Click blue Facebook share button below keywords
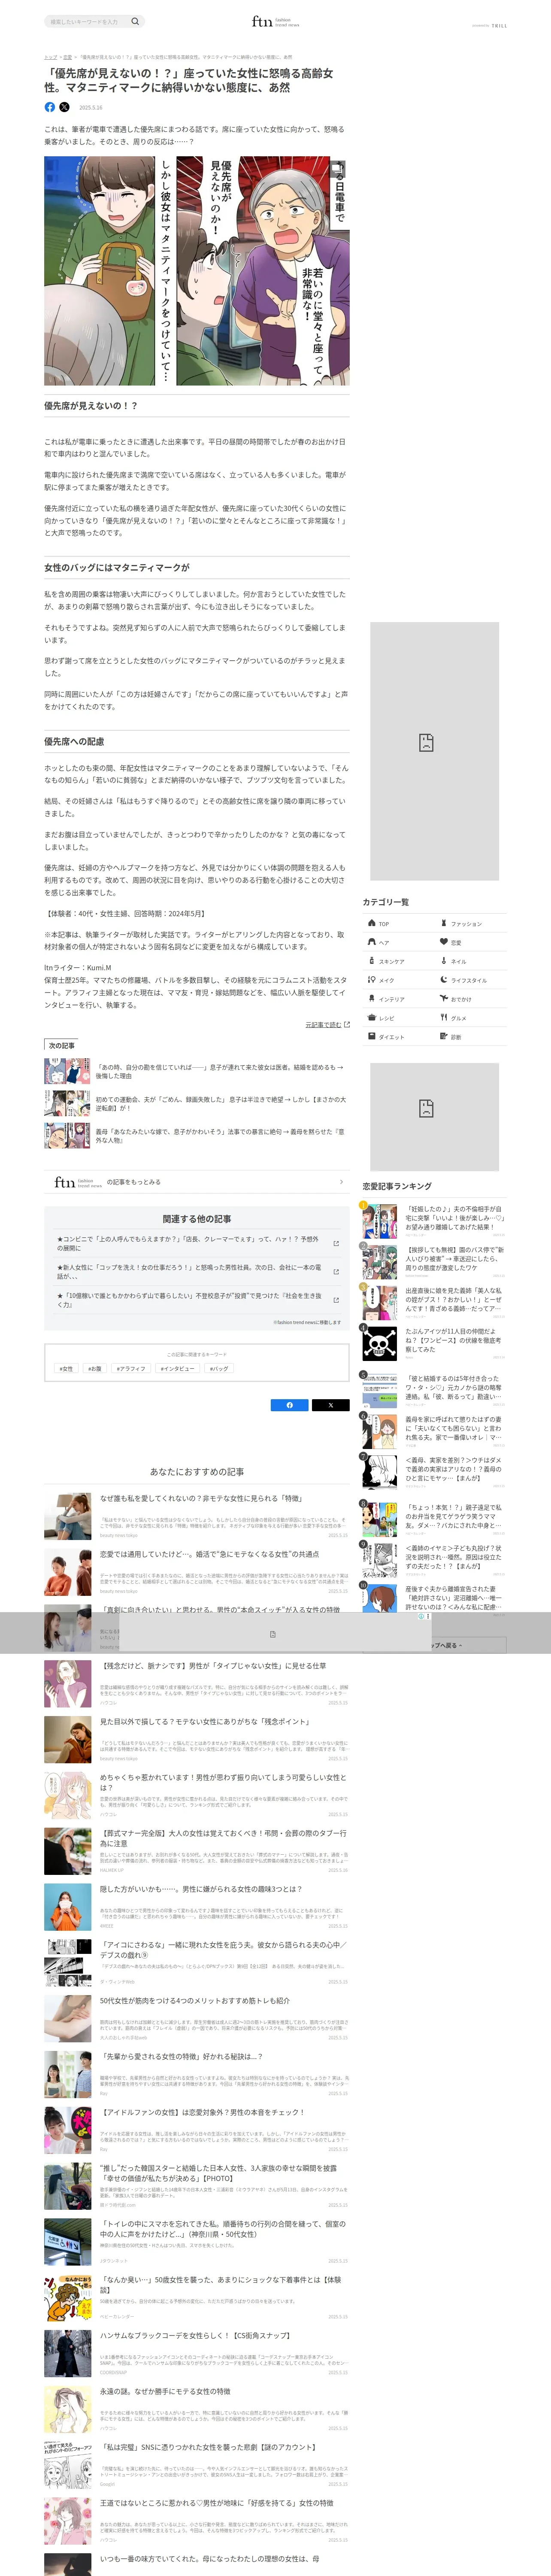Viewport: 551px width, 2576px height. pos(290,1405)
